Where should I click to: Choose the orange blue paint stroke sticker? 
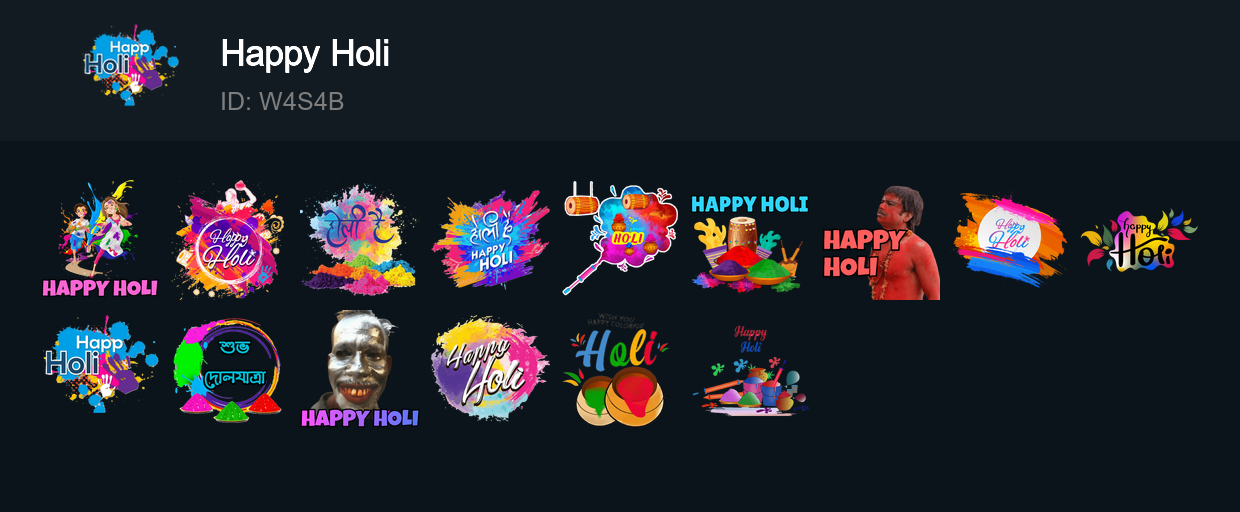click(1010, 240)
